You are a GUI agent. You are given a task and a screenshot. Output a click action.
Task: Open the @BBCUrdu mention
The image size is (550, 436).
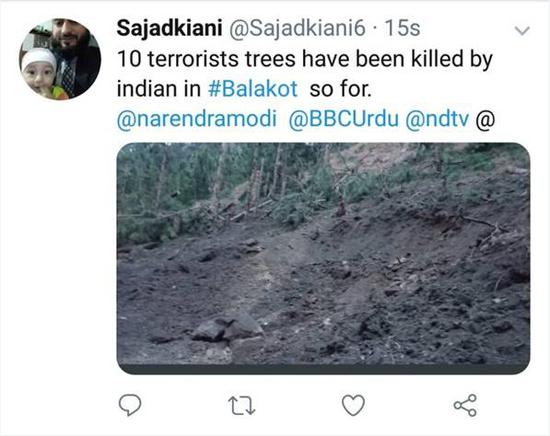[343, 119]
